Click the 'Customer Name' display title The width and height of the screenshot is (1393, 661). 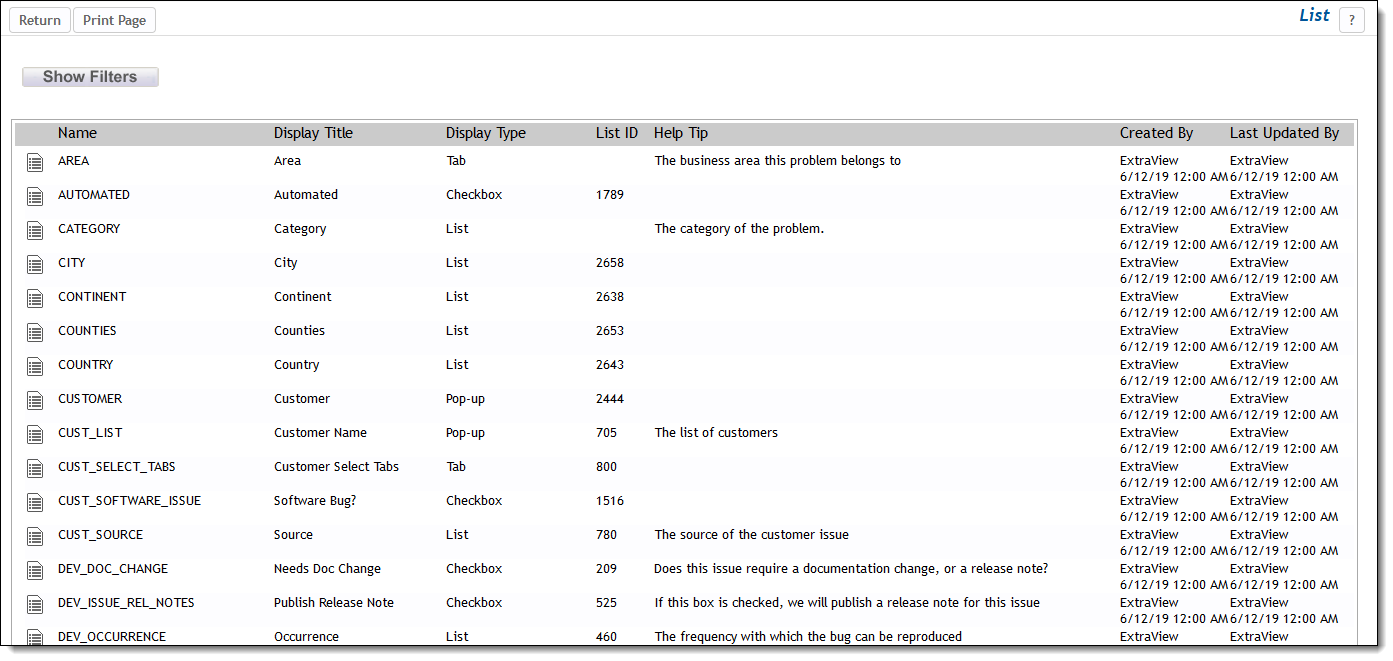pyautogui.click(x=320, y=432)
